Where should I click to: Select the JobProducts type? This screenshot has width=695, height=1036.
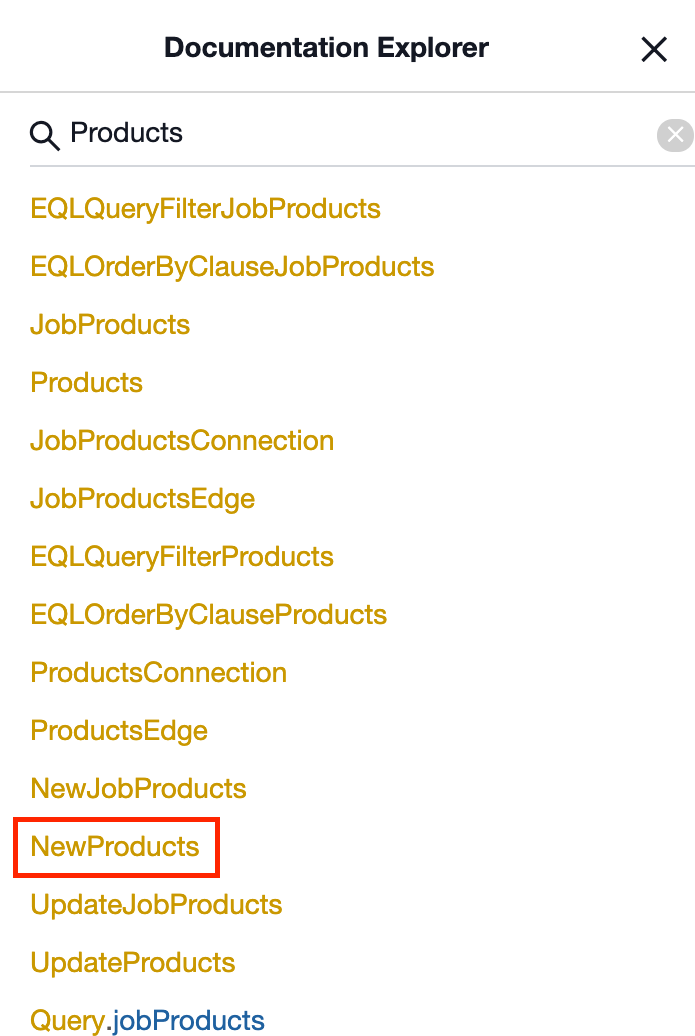pos(110,324)
